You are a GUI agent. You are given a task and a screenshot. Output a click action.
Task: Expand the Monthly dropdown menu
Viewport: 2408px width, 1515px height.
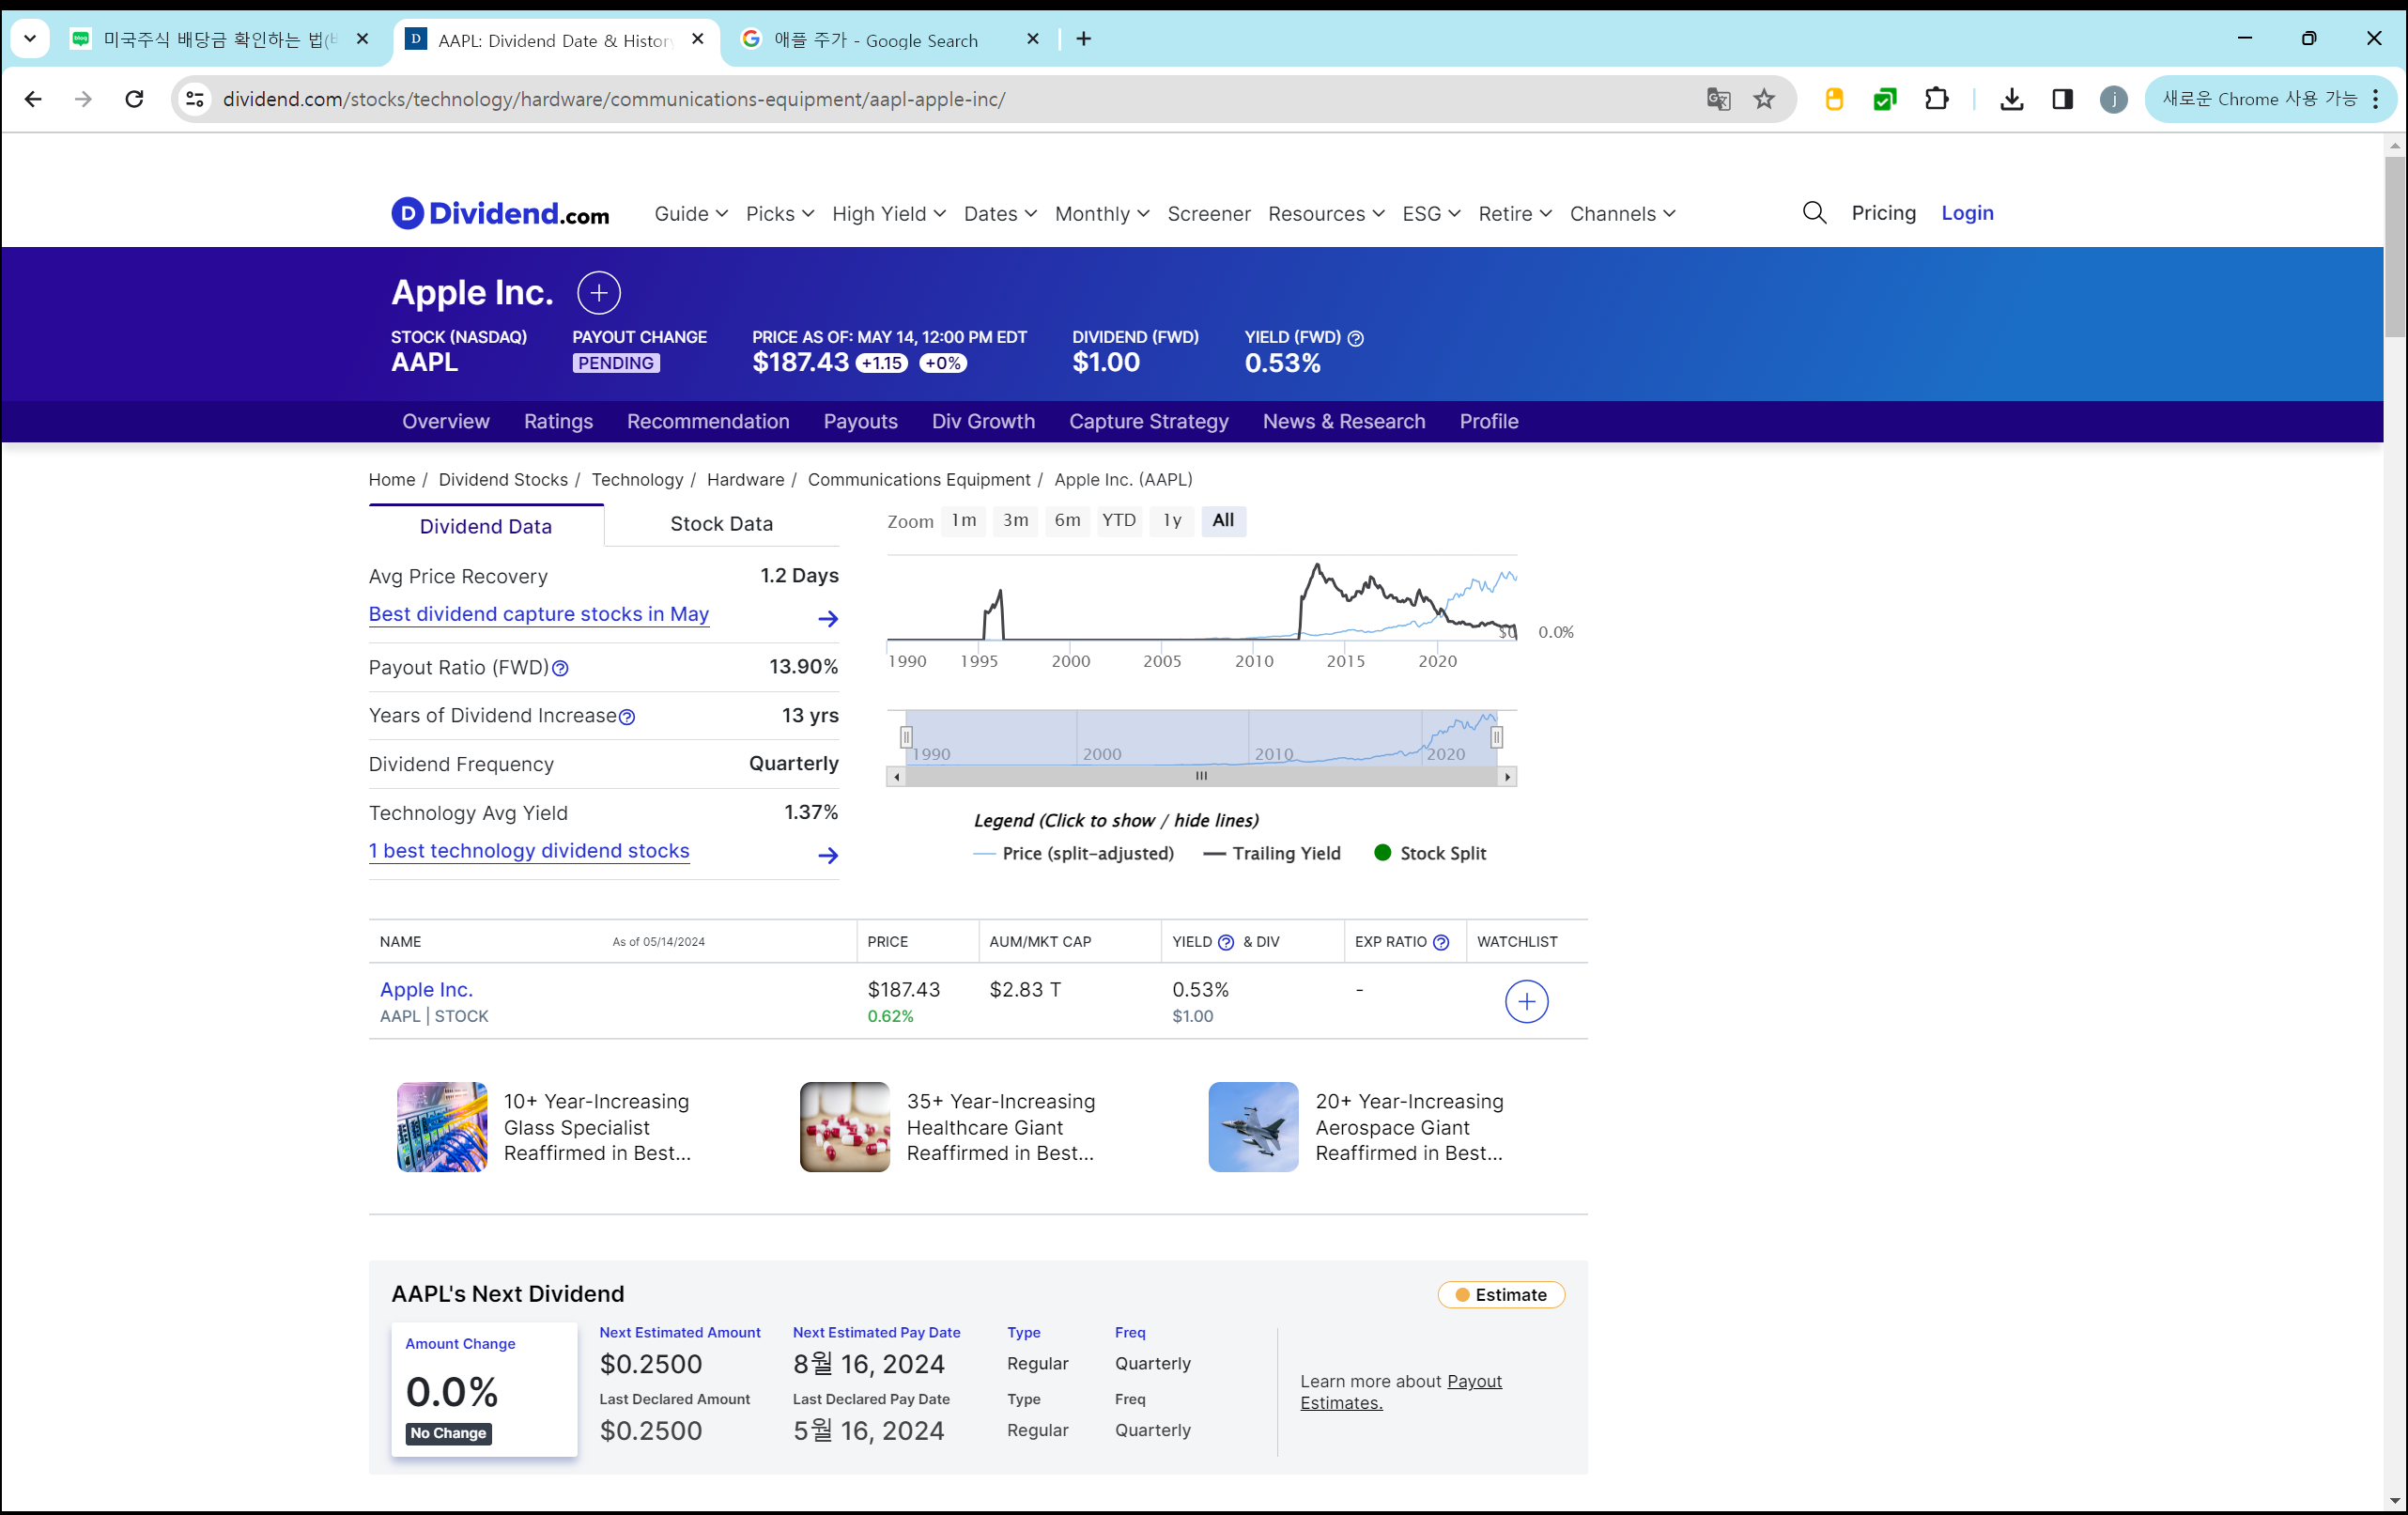click(x=1101, y=214)
